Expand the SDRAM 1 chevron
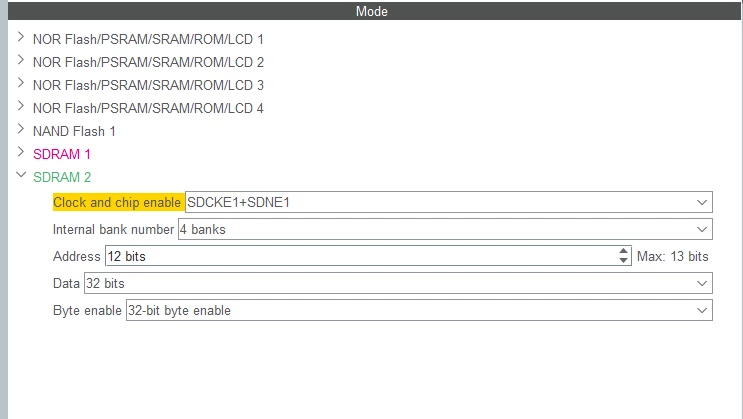743x419 pixels. 20,152
